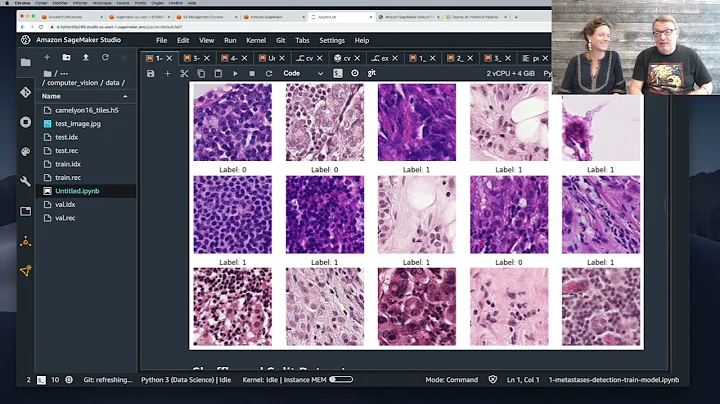The width and height of the screenshot is (720, 404).
Task: Open the Edit menu
Action: pos(183,40)
